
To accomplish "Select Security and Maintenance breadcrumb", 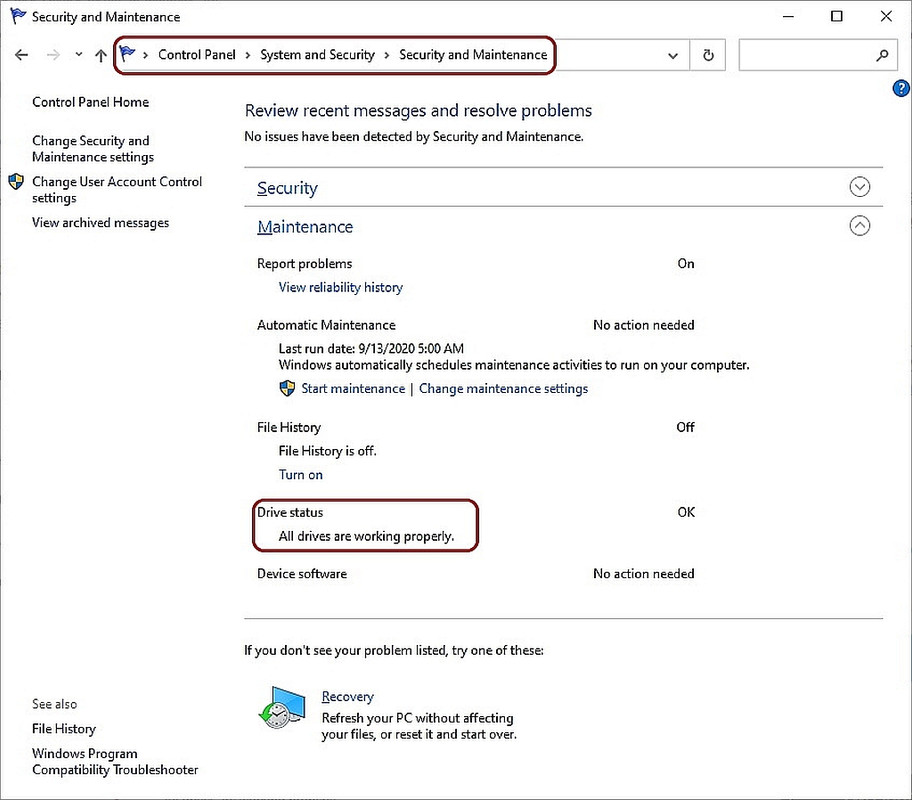I will click(x=473, y=55).
